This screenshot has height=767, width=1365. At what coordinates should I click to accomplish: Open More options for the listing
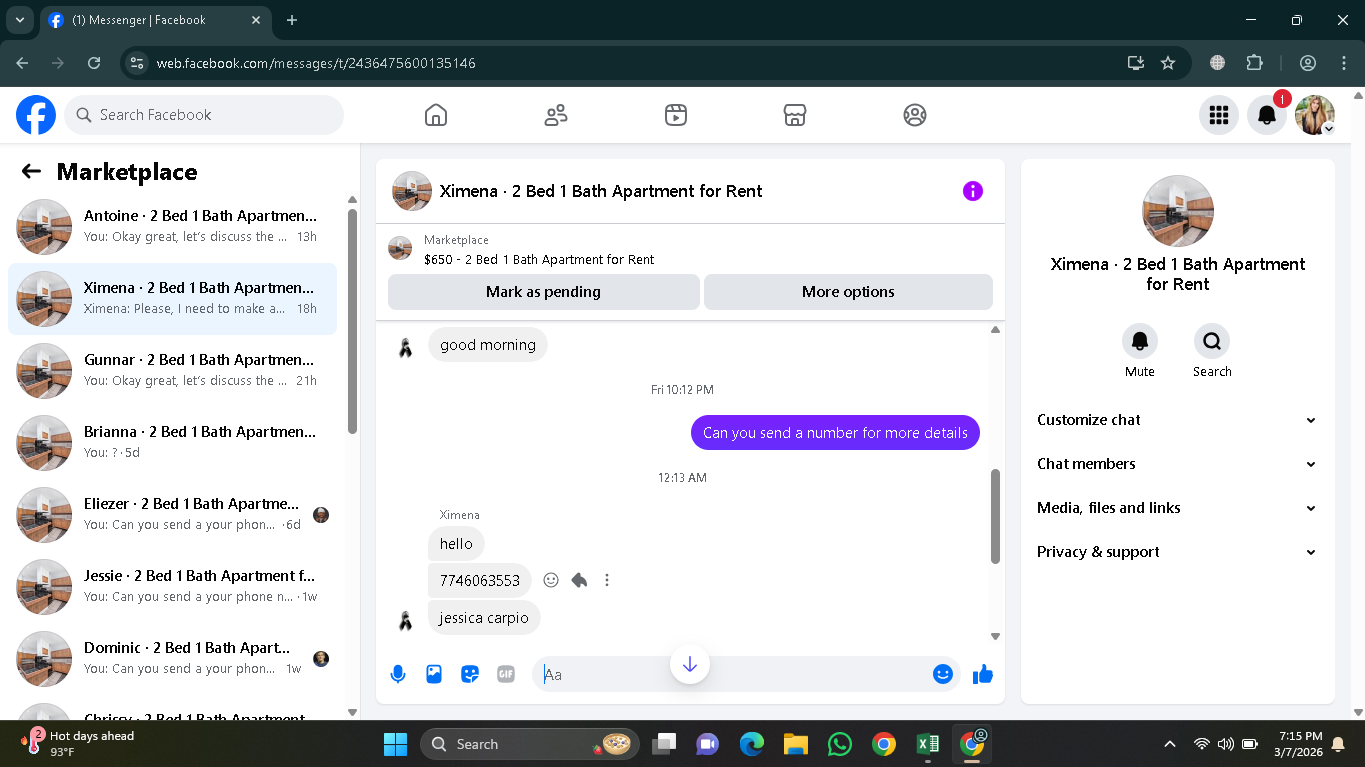pyautogui.click(x=848, y=292)
